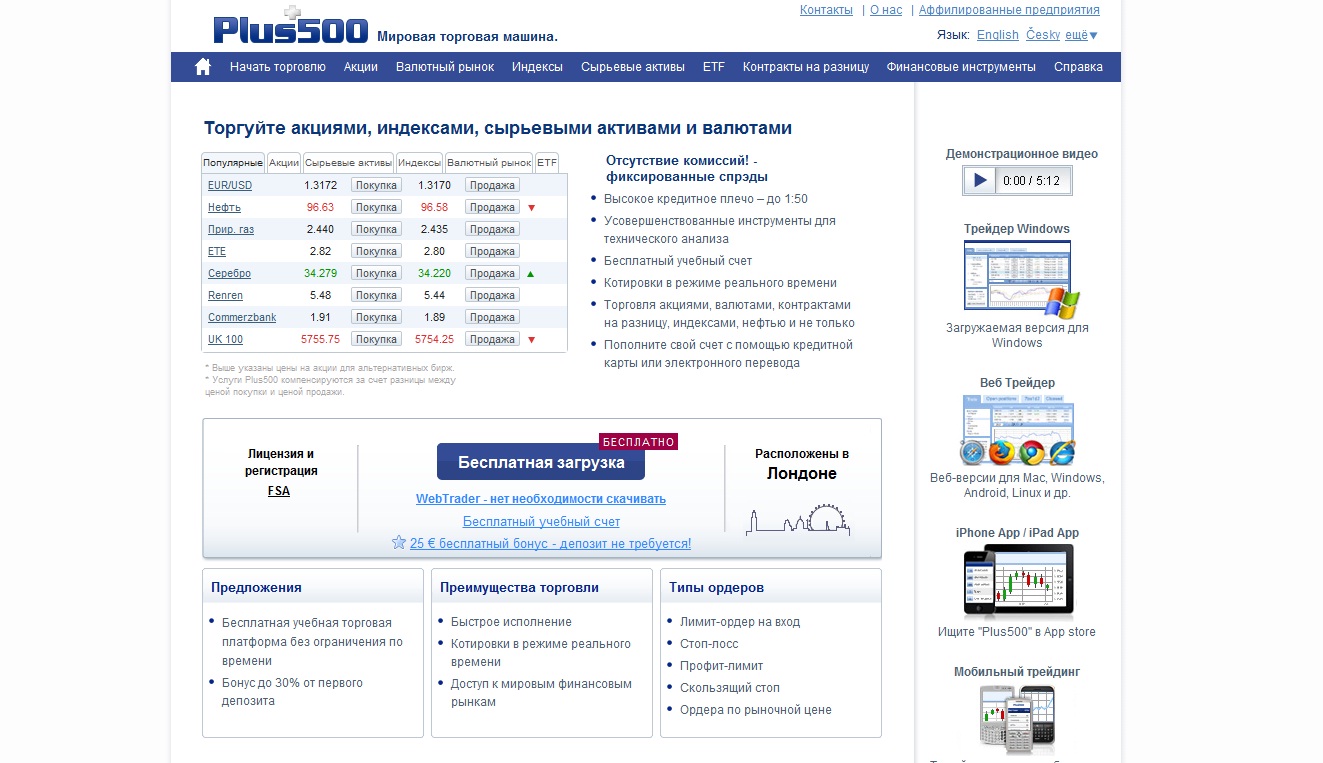Click the Plus500 logo
1323x763 pixels.
click(x=291, y=26)
